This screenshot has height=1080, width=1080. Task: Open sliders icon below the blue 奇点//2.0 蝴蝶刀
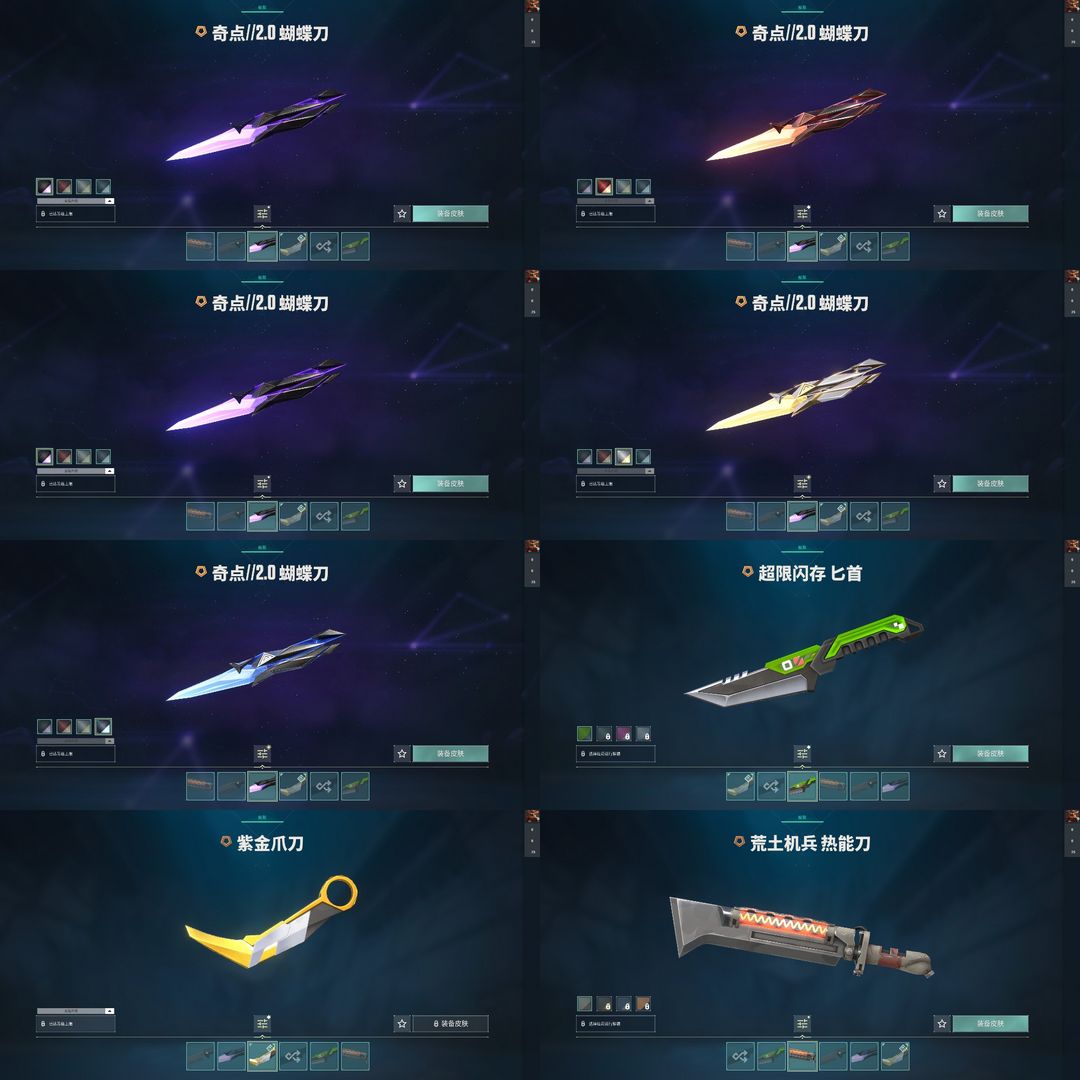point(262,754)
